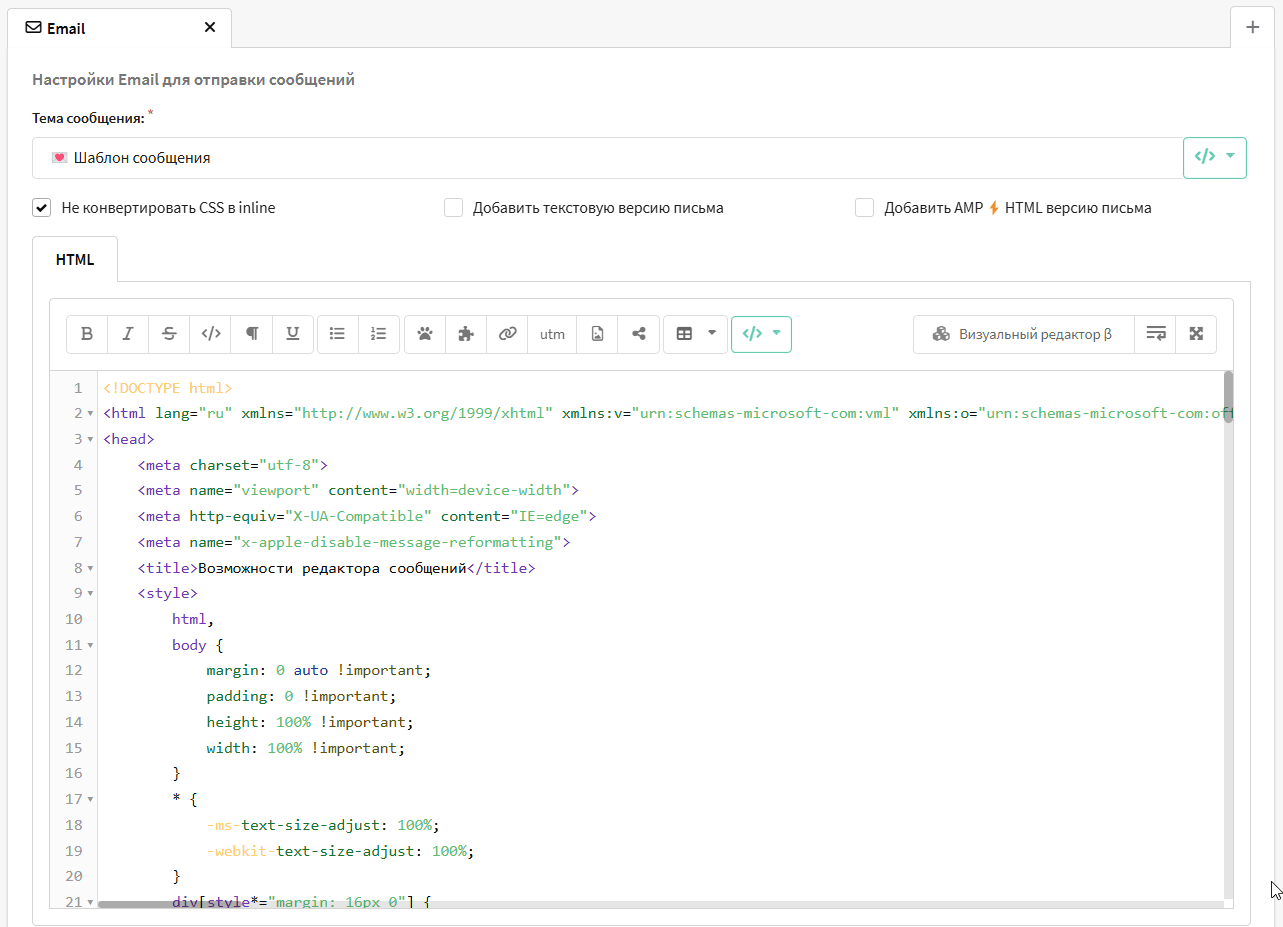Check Добавить текстовую версию письма

[x=454, y=208]
